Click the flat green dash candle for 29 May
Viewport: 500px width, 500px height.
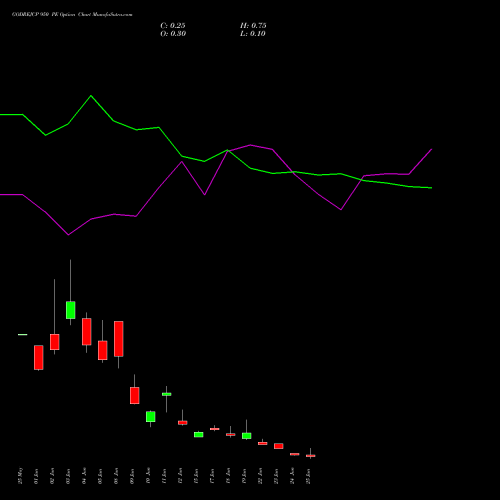click(23, 334)
